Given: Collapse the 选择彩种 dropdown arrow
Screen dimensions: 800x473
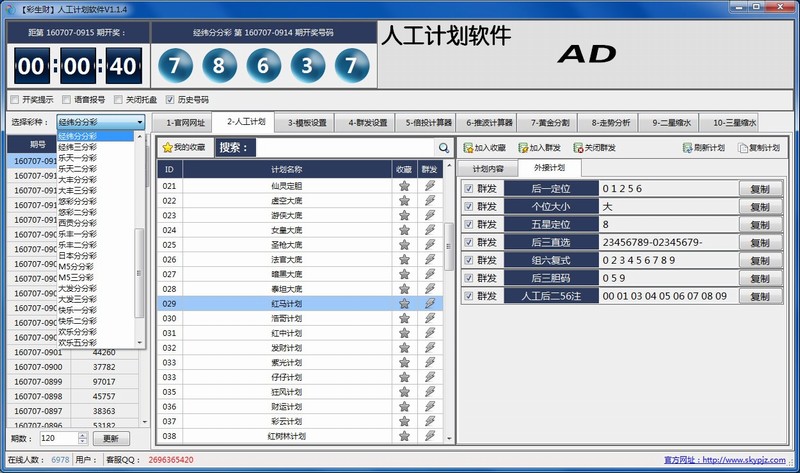Looking at the screenshot, I should (139, 123).
